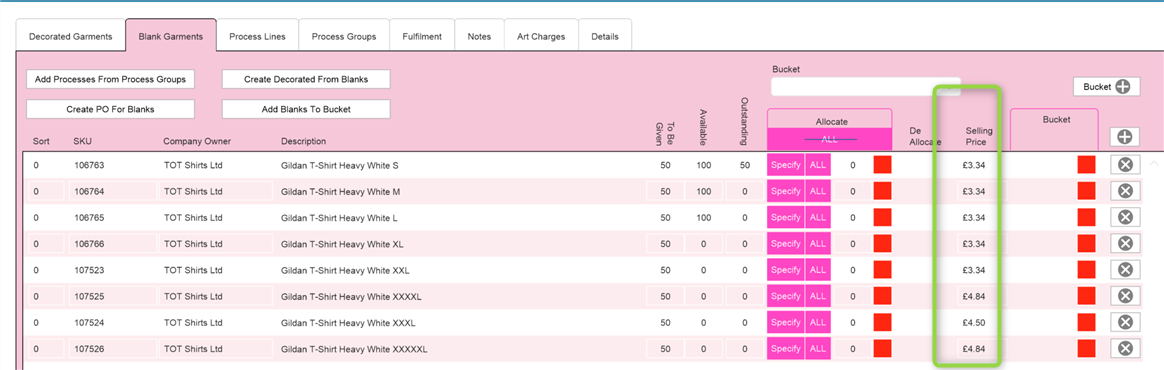This screenshot has height=370, width=1164.
Task: Click Add Blanks To Bucket
Action: pos(306,109)
